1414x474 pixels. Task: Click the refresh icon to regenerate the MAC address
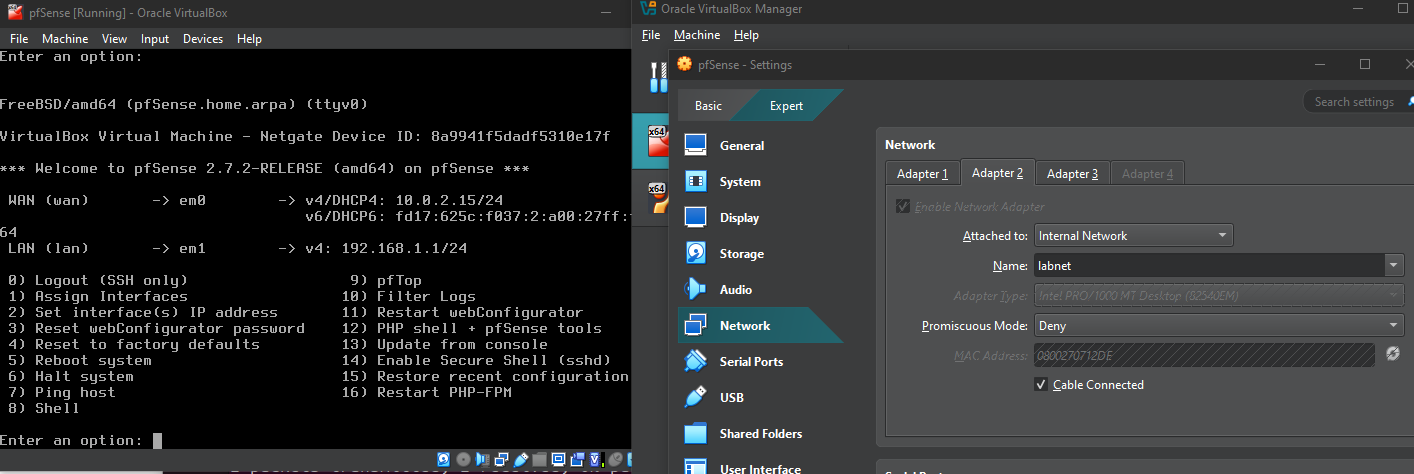point(1392,354)
